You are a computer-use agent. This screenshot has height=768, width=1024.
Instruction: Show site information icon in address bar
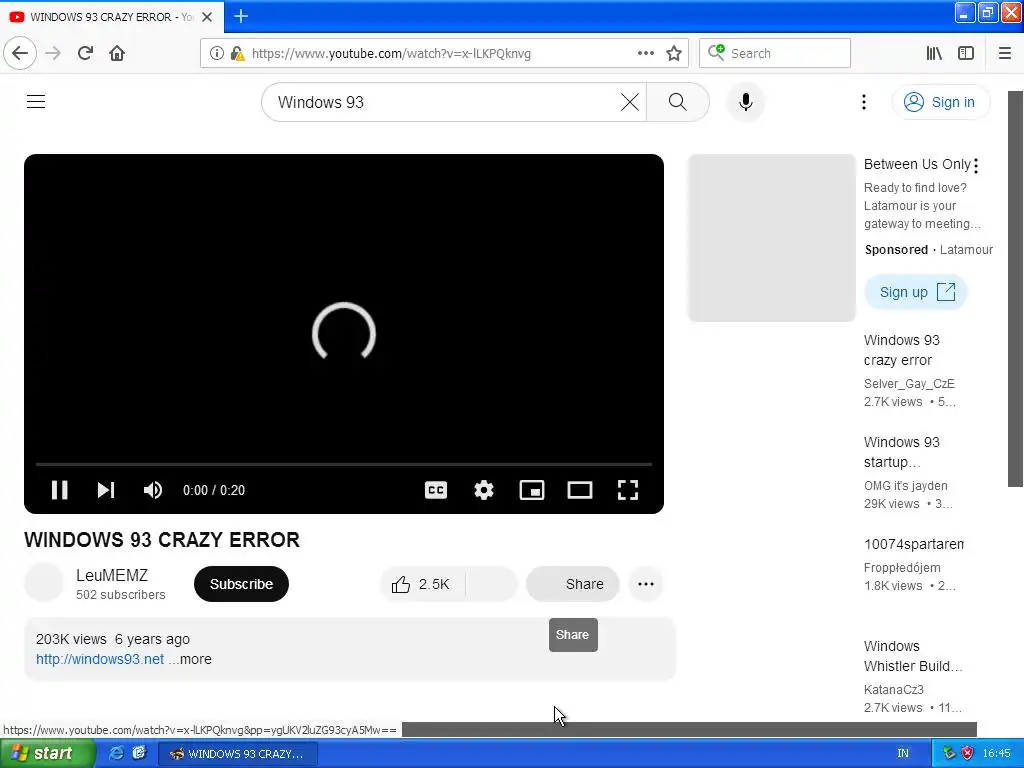point(217,53)
